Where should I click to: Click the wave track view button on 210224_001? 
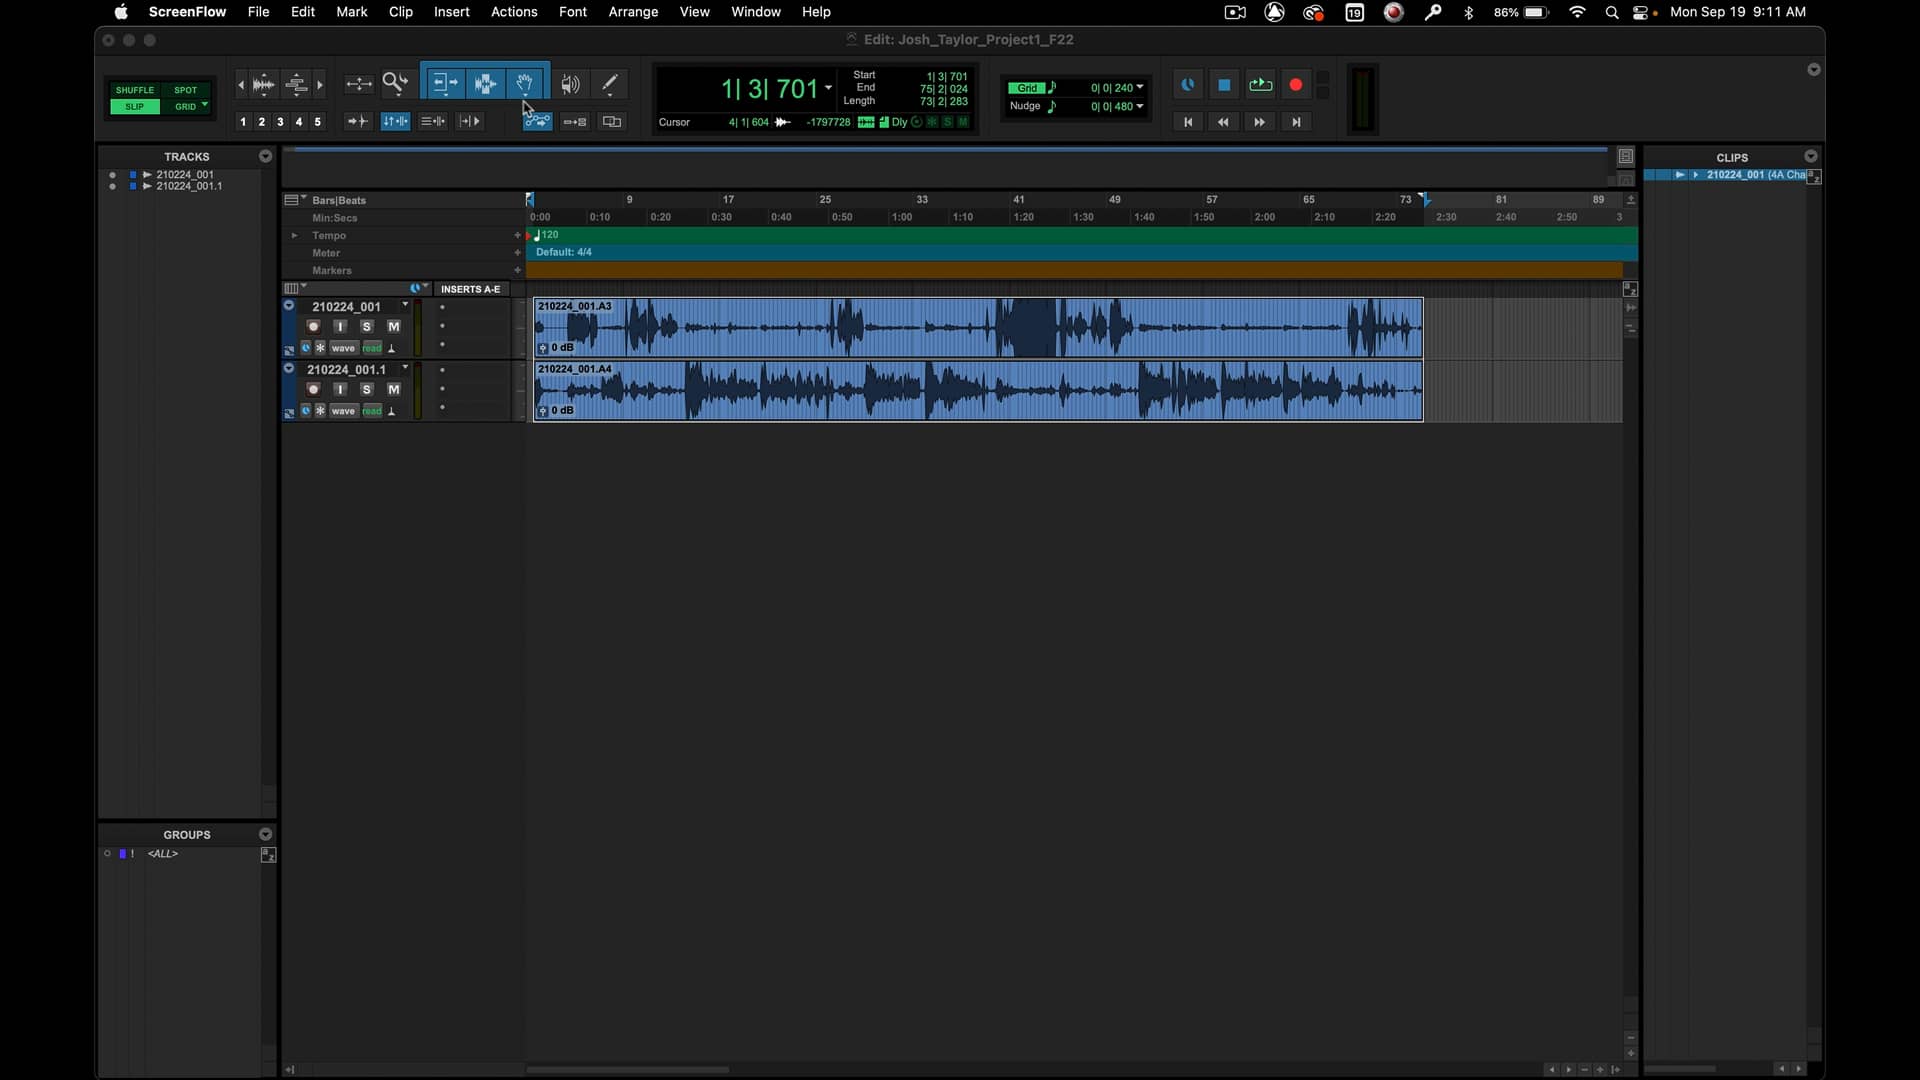click(x=343, y=348)
